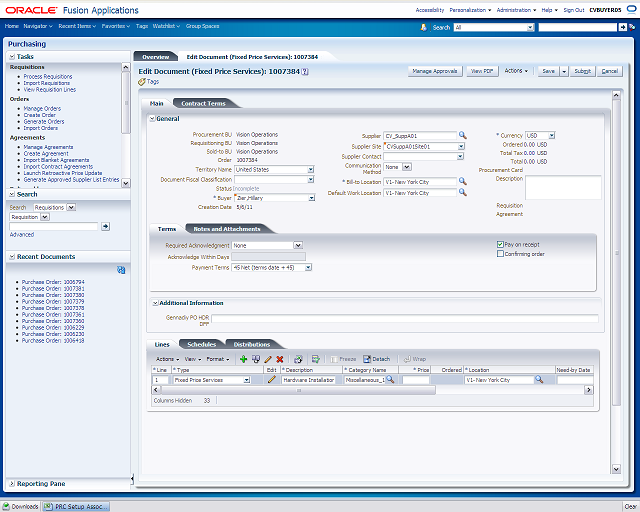640x512 pixels.
Task: Open the Required Acknowledgment dropdown
Action: (x=298, y=245)
